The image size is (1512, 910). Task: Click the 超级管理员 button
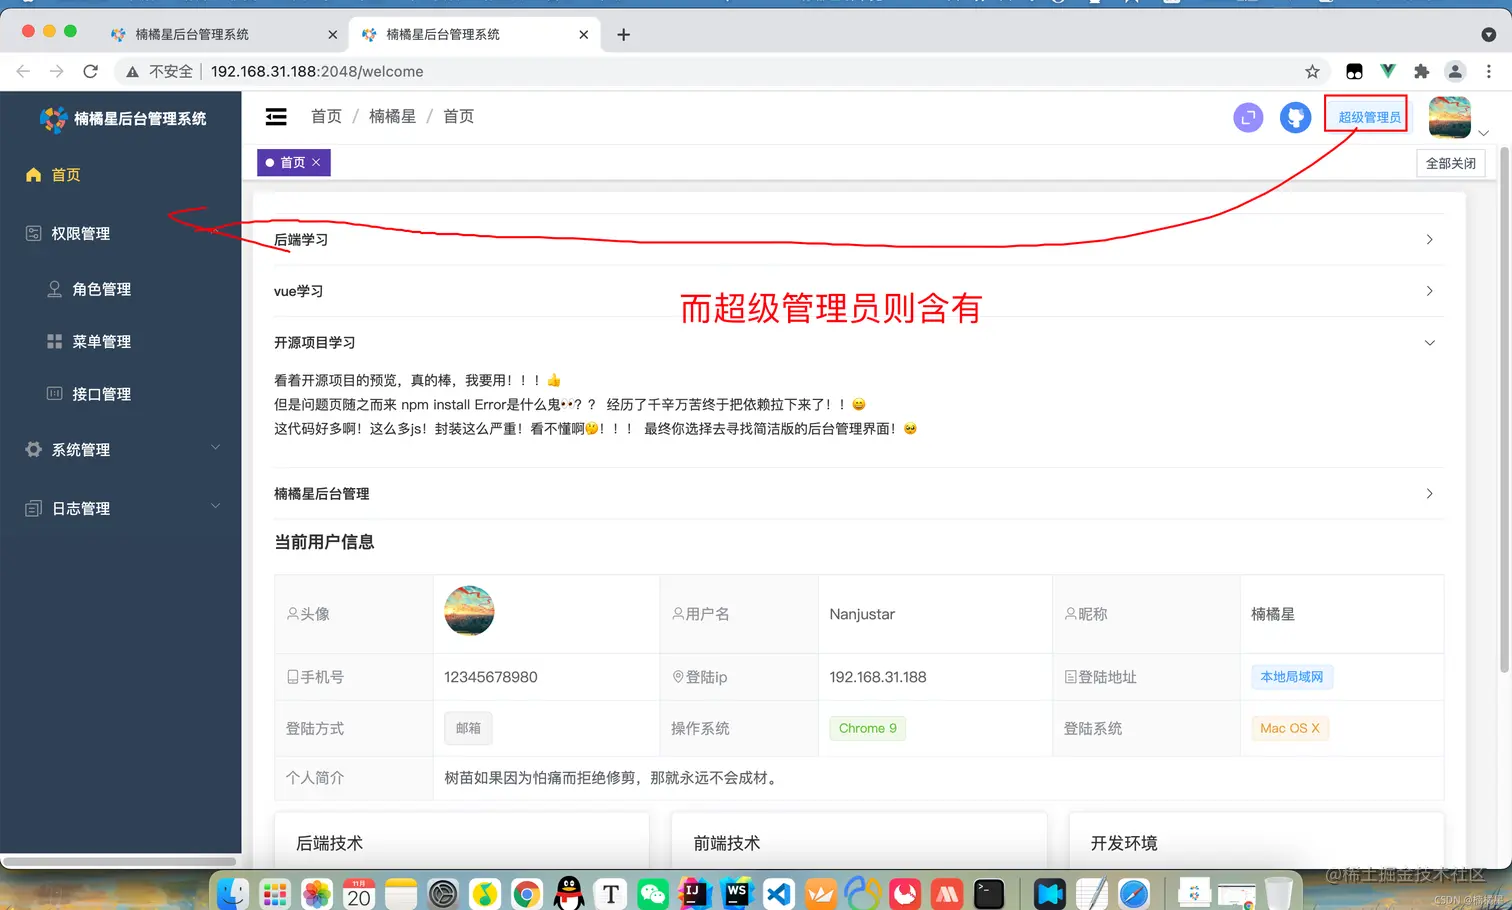point(1366,115)
